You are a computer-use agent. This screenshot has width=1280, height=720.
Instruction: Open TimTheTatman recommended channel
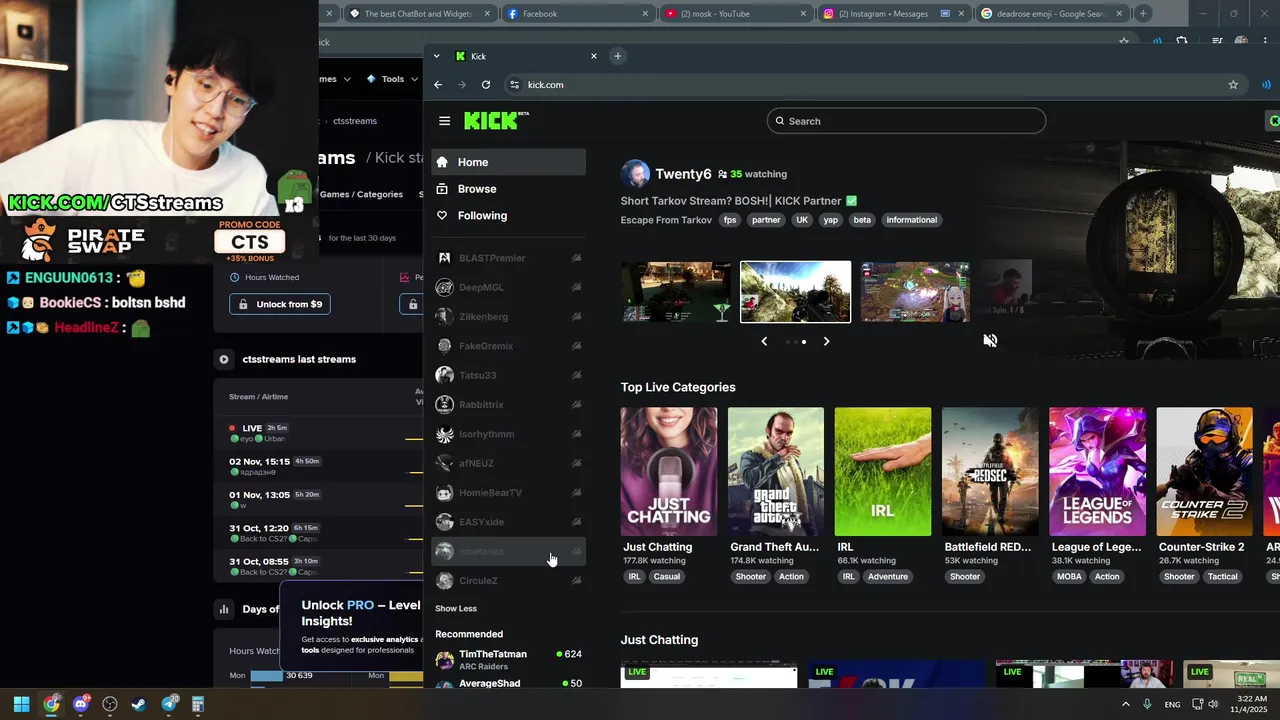coord(508,660)
